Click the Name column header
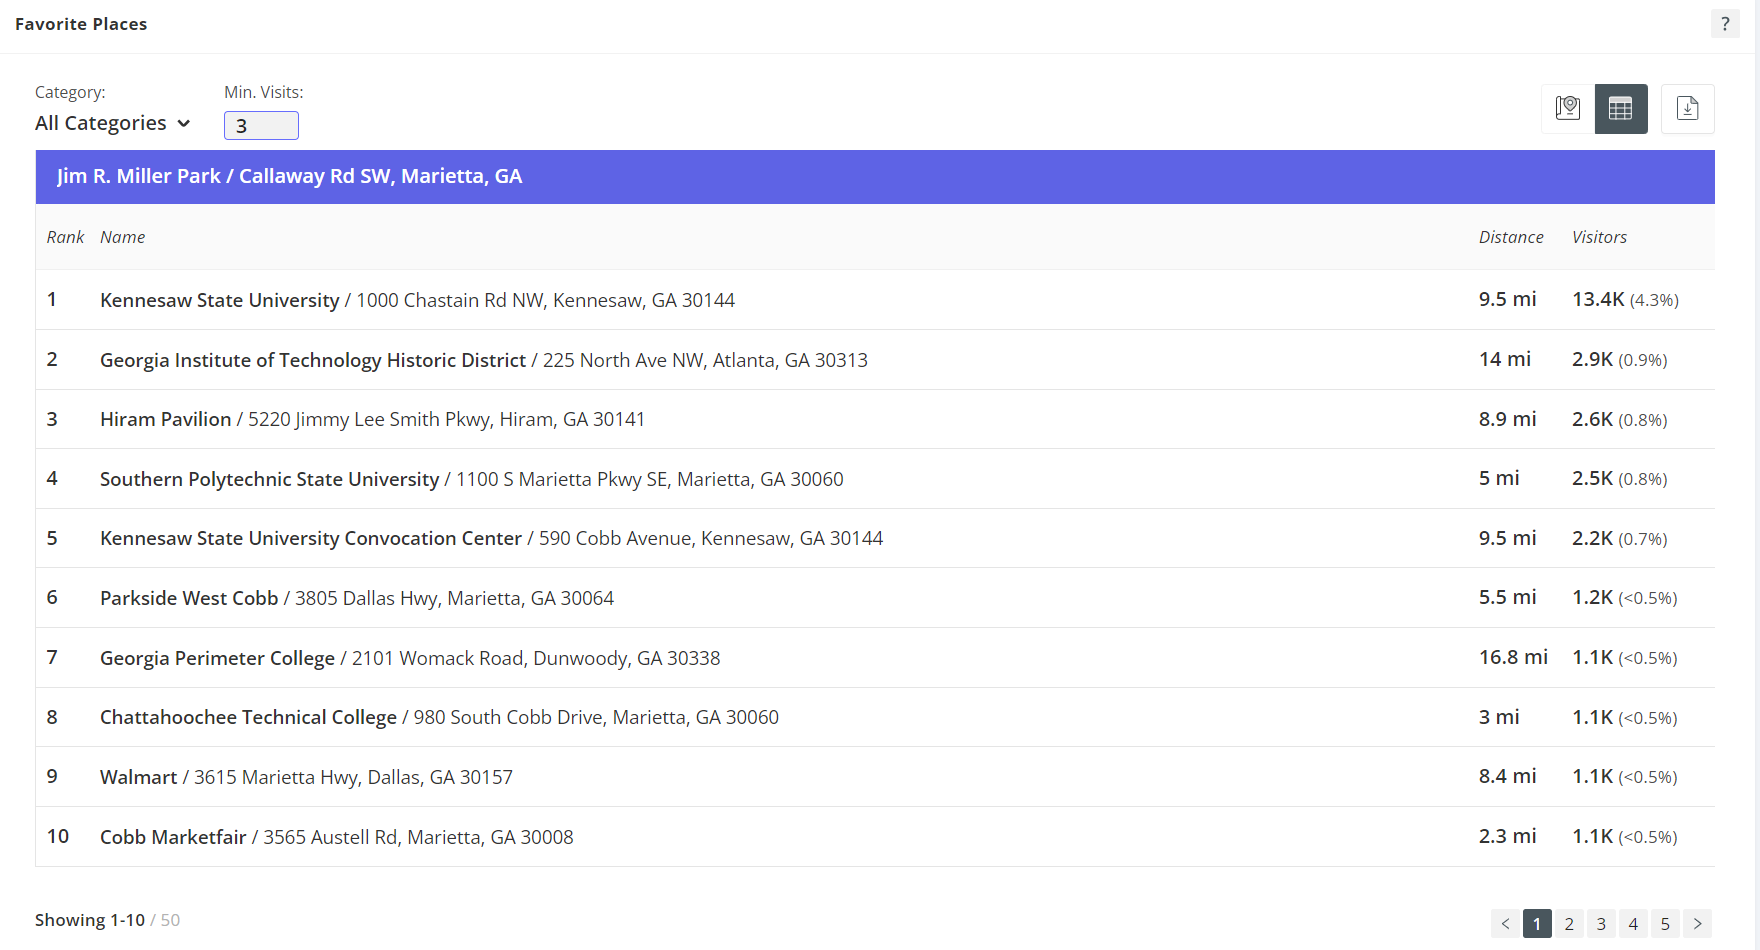The width and height of the screenshot is (1760, 950). click(x=123, y=237)
